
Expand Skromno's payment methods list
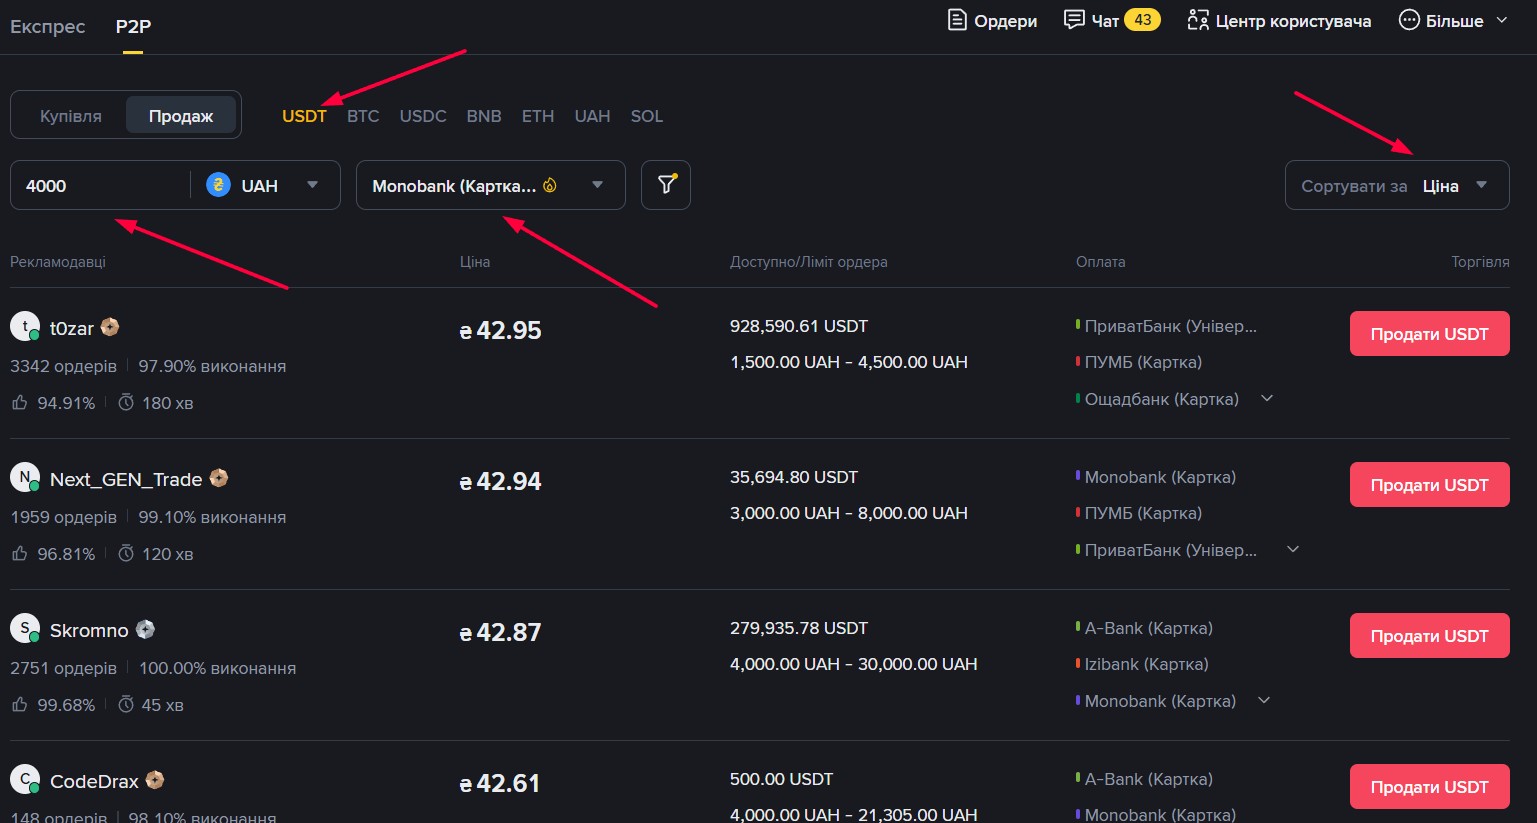1264,700
